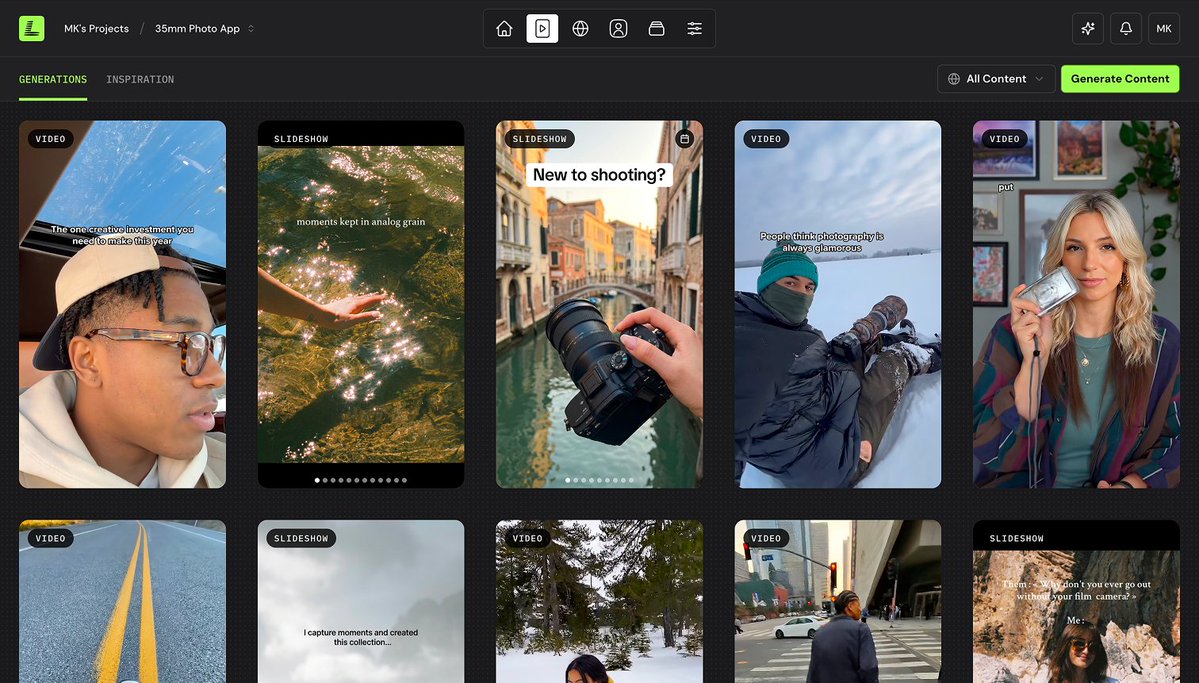Open the globe icon in top navigation
This screenshot has width=1199, height=683.
[x=580, y=28]
